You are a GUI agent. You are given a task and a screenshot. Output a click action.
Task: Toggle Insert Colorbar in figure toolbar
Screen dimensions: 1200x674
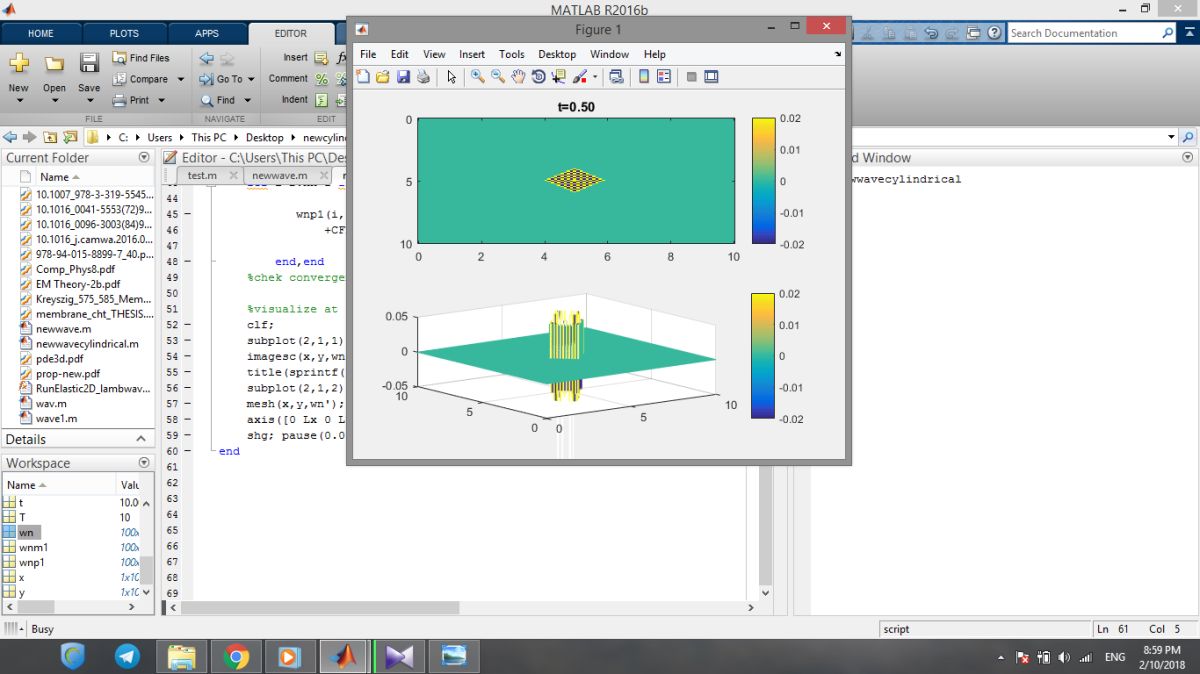coord(644,77)
